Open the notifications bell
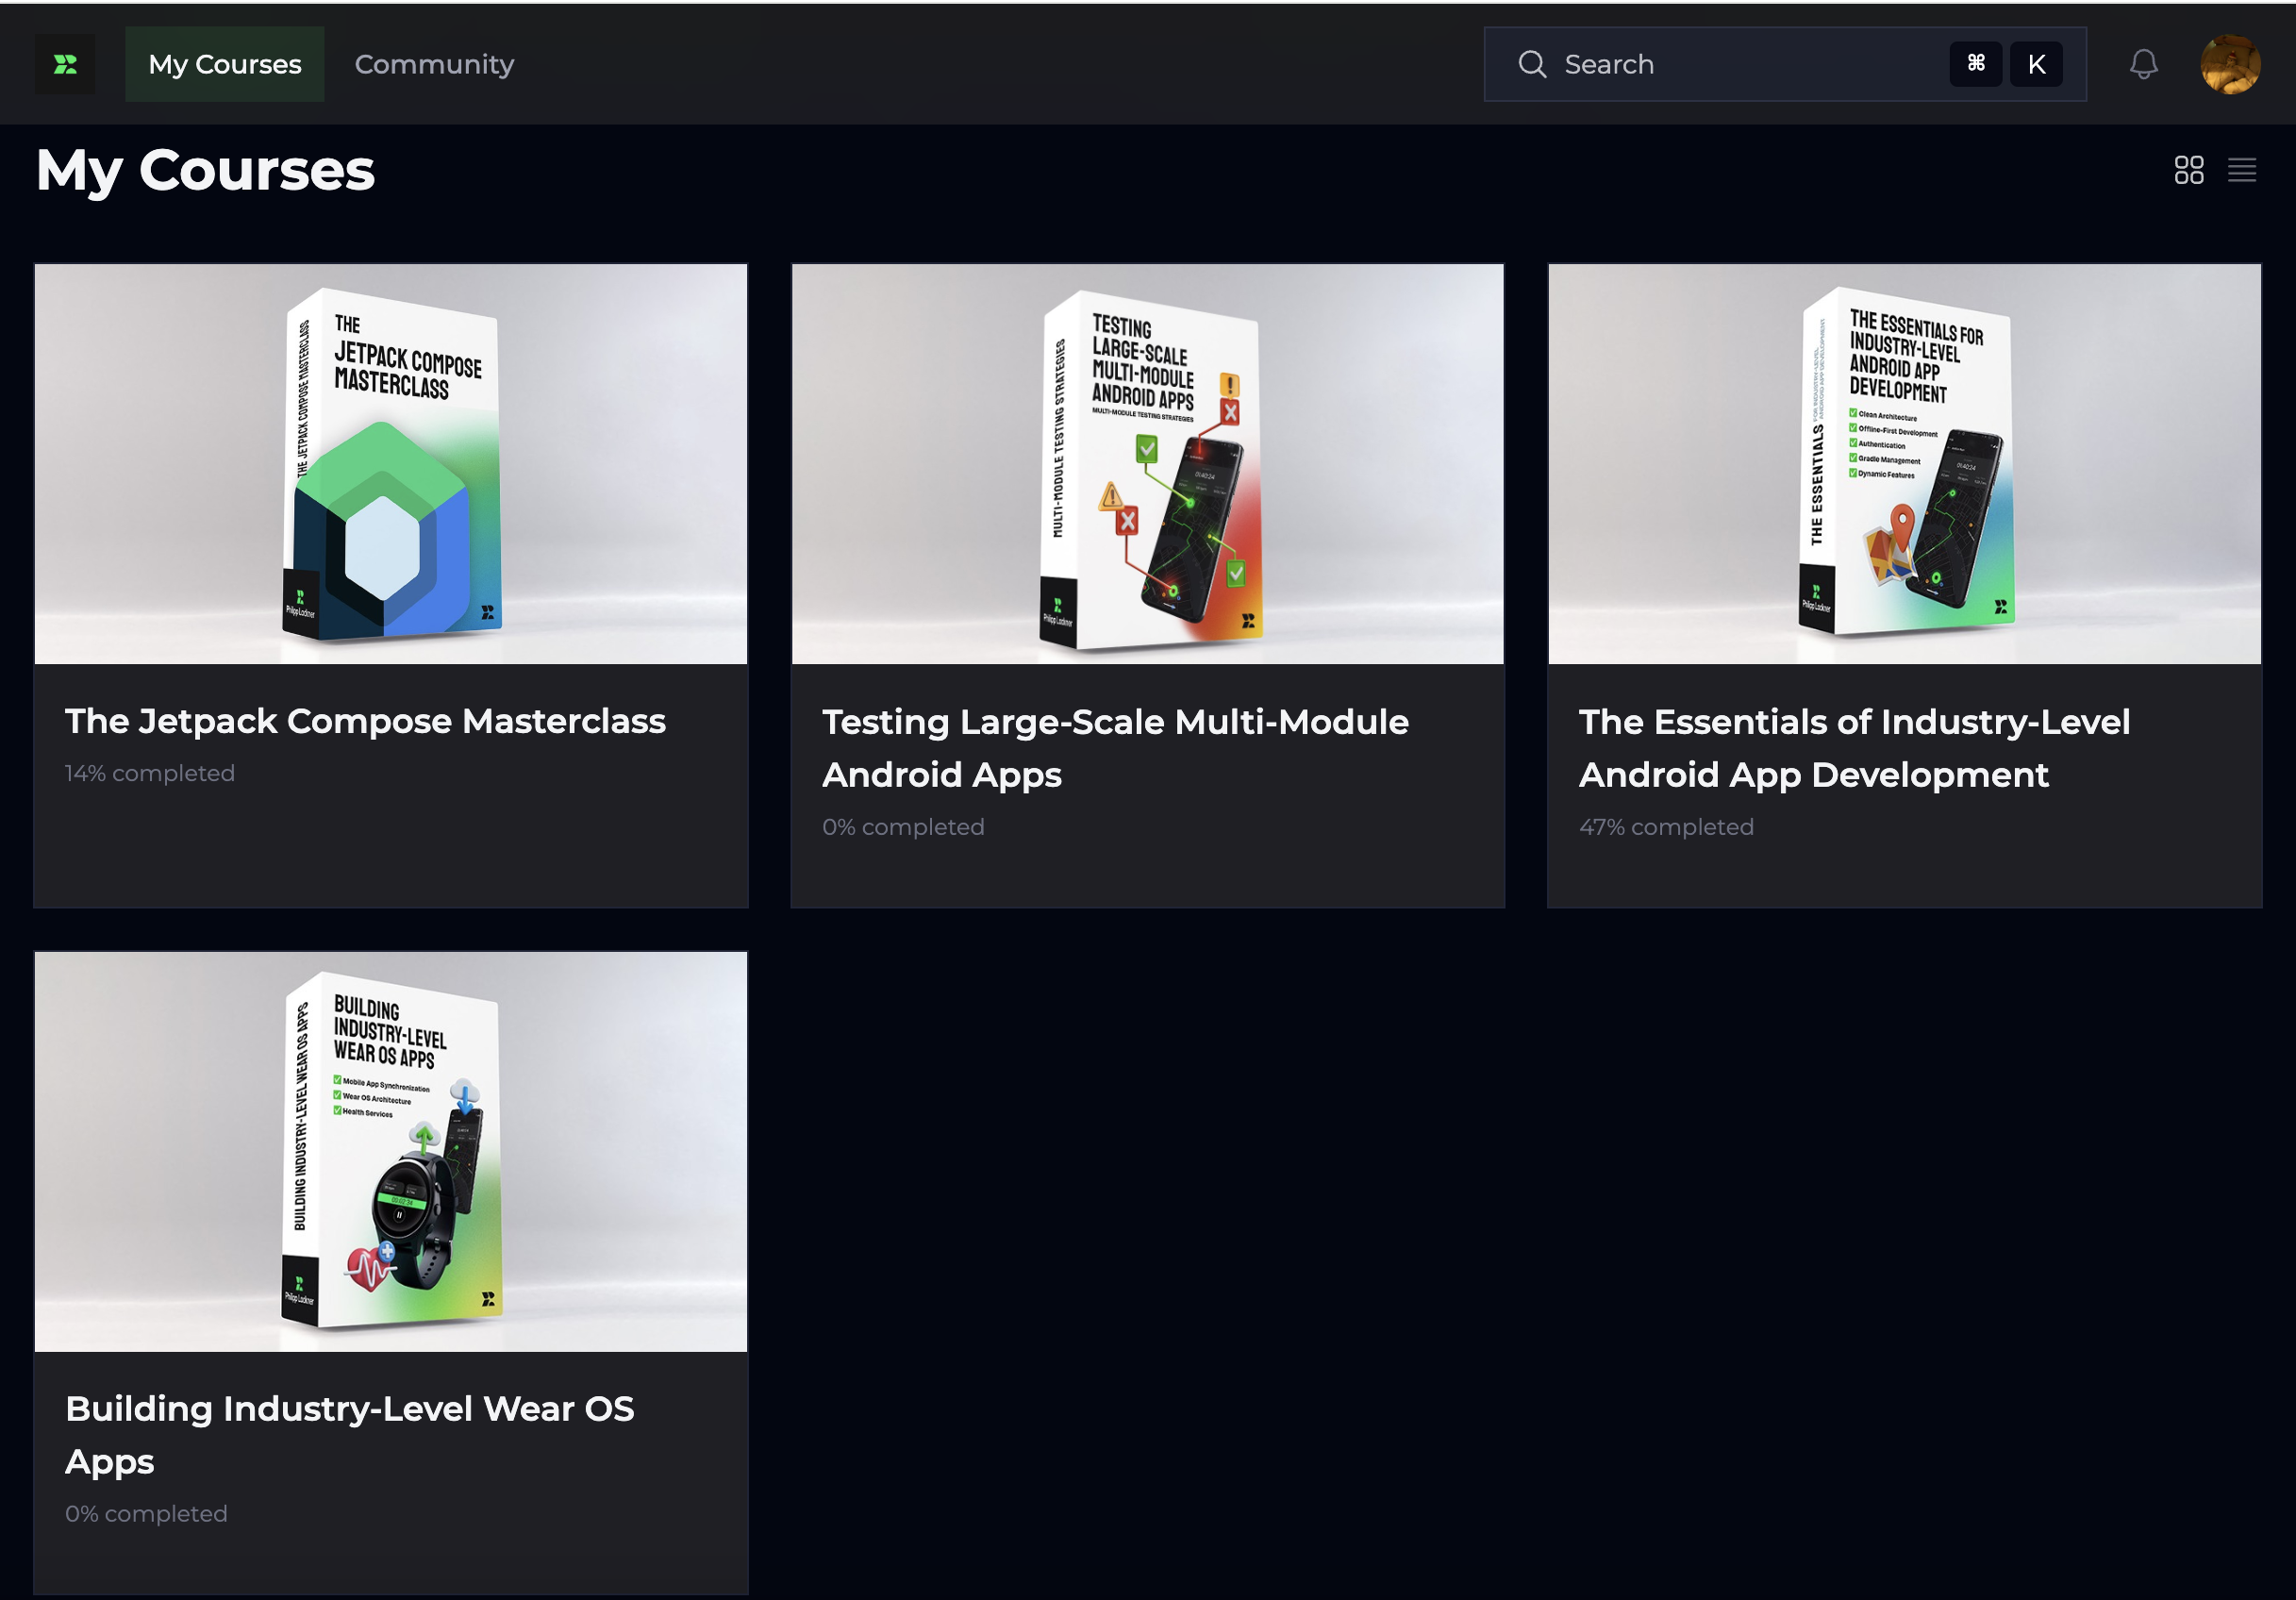The width and height of the screenshot is (2296, 1600). (2142, 64)
